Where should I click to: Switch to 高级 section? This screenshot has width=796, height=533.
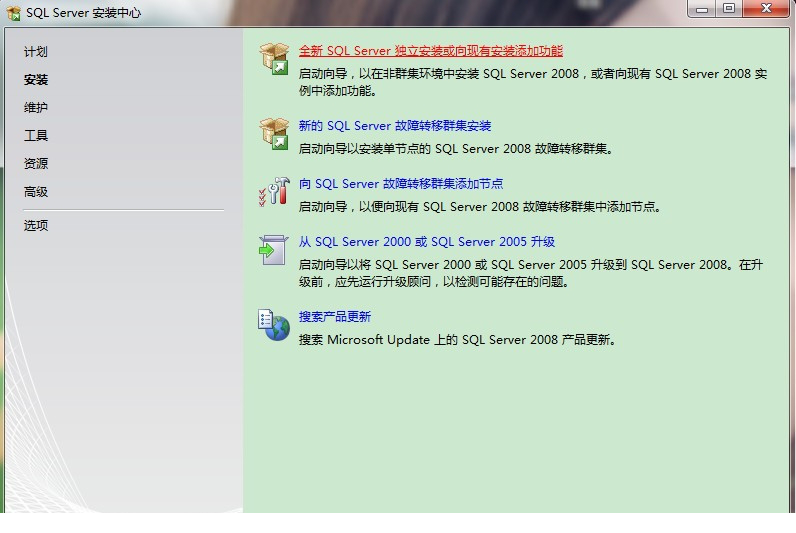[36, 192]
